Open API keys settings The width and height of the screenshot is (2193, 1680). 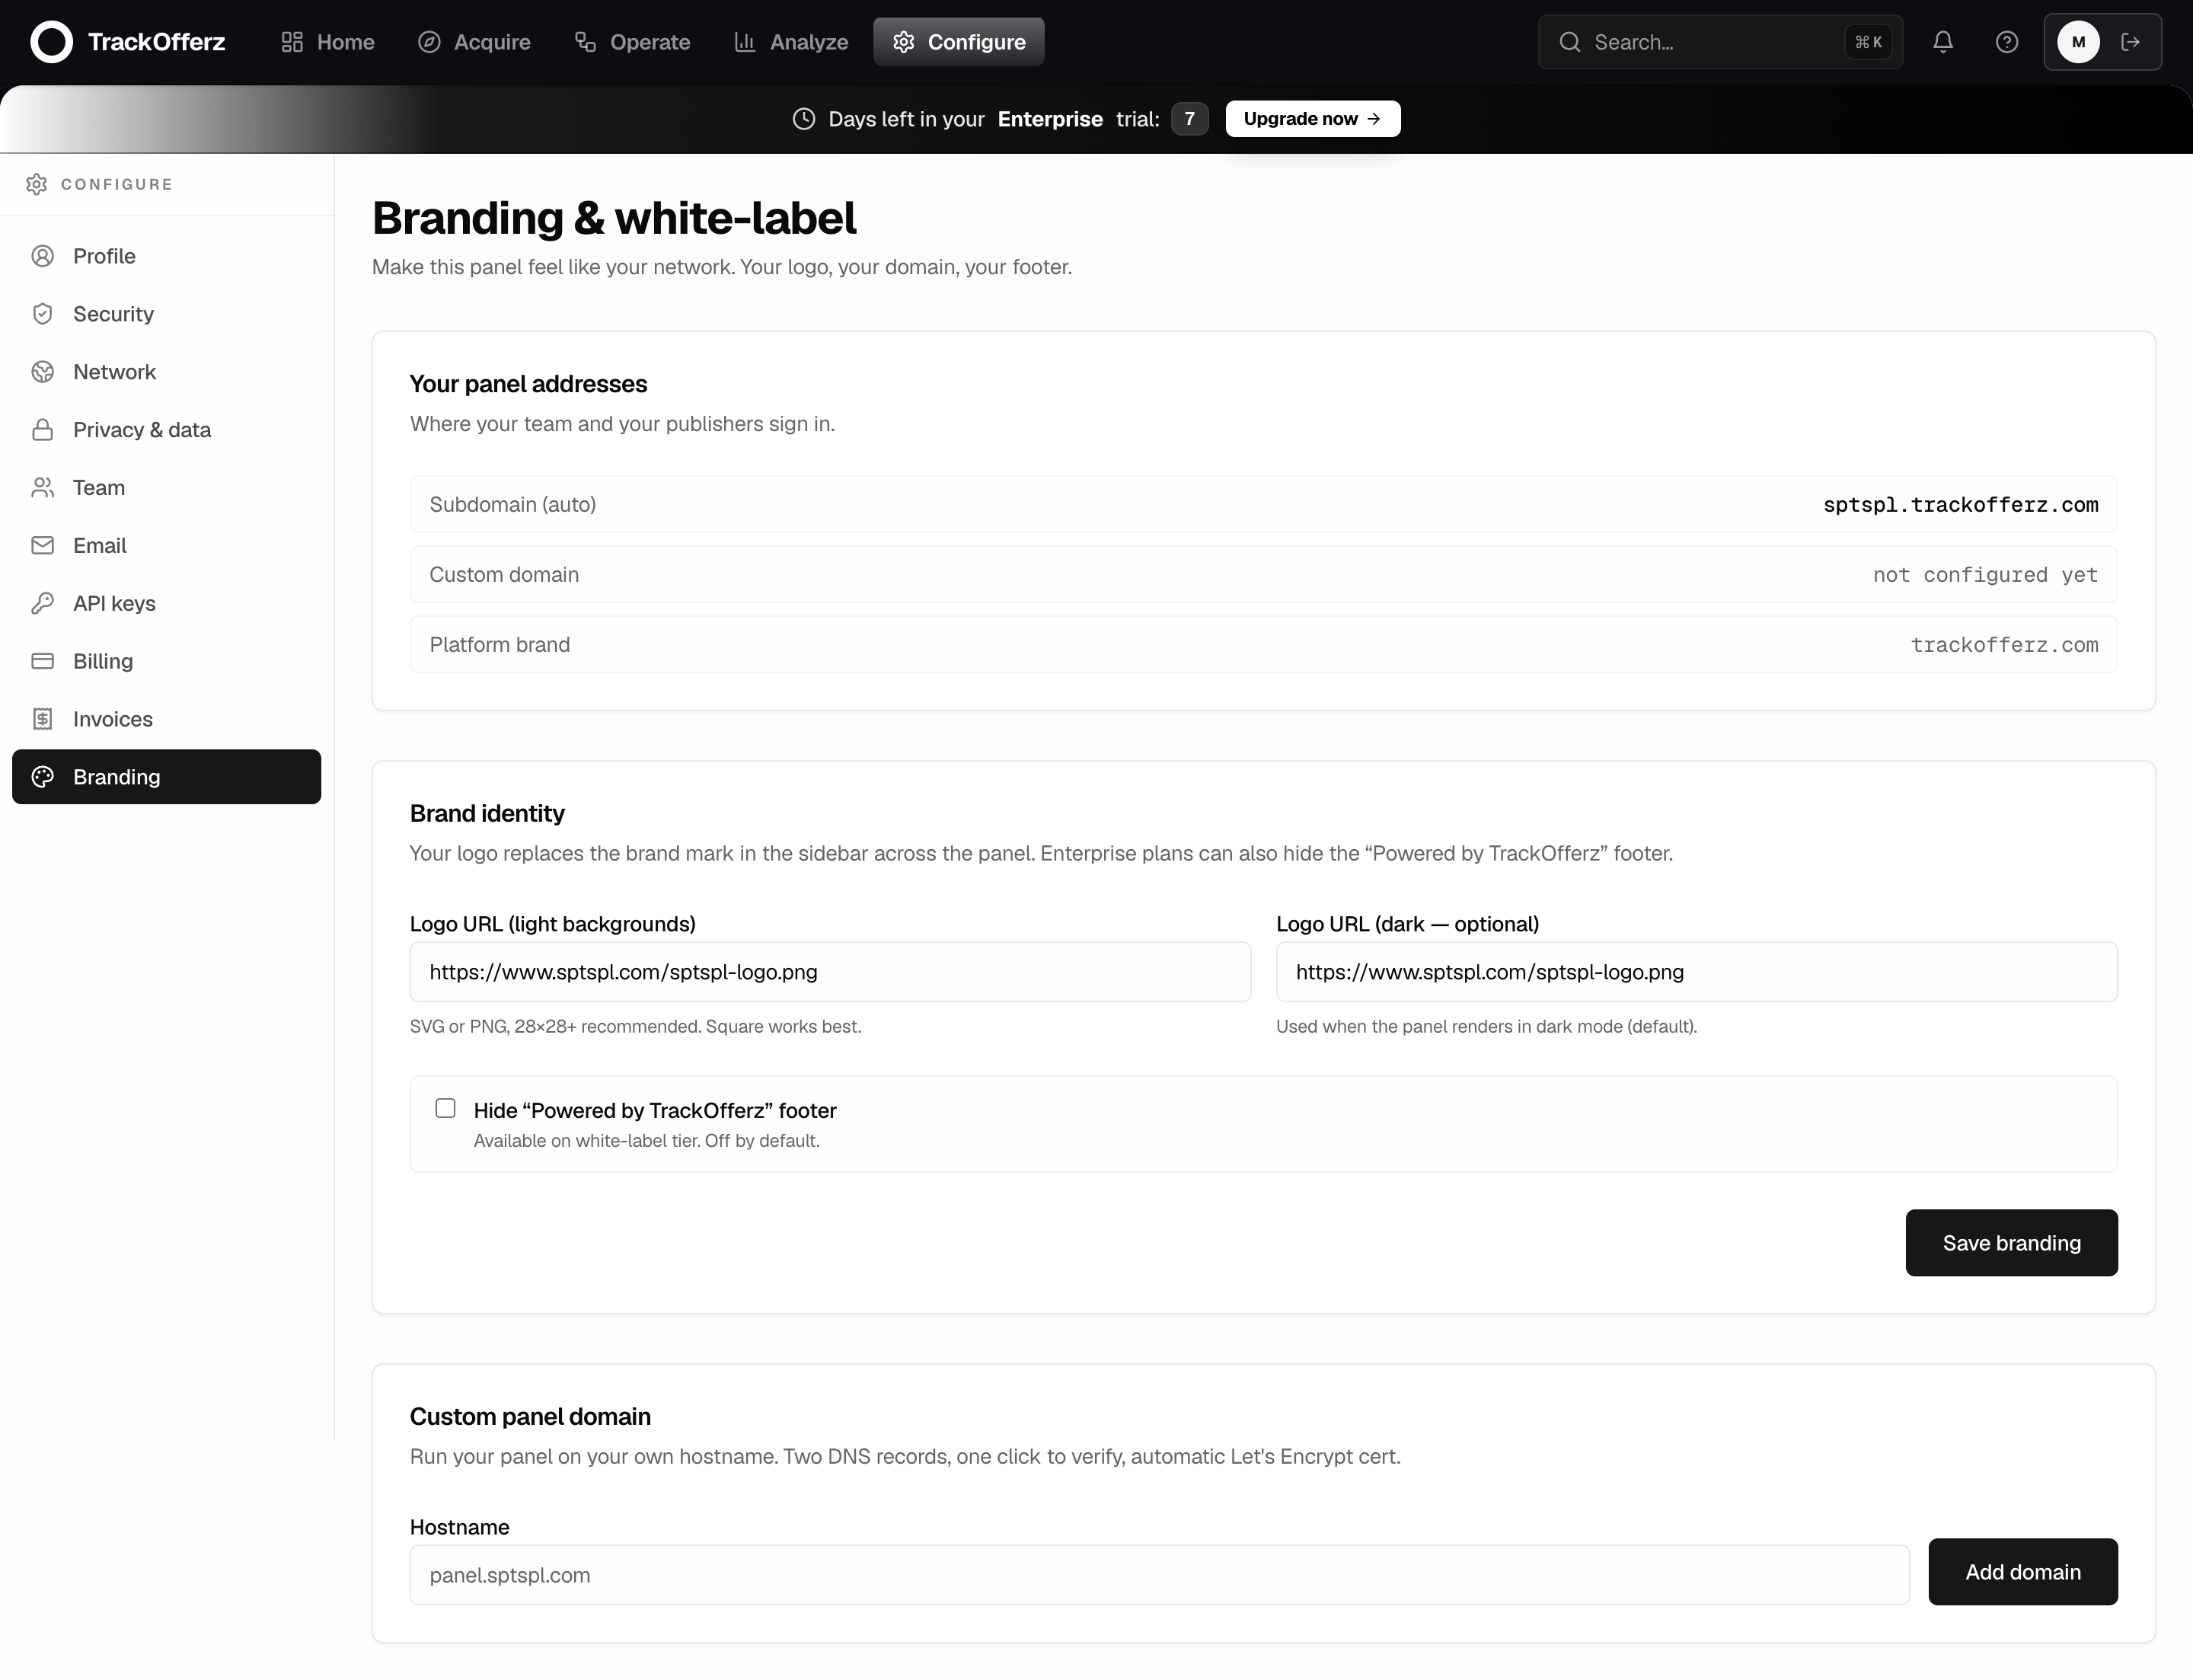coord(167,604)
